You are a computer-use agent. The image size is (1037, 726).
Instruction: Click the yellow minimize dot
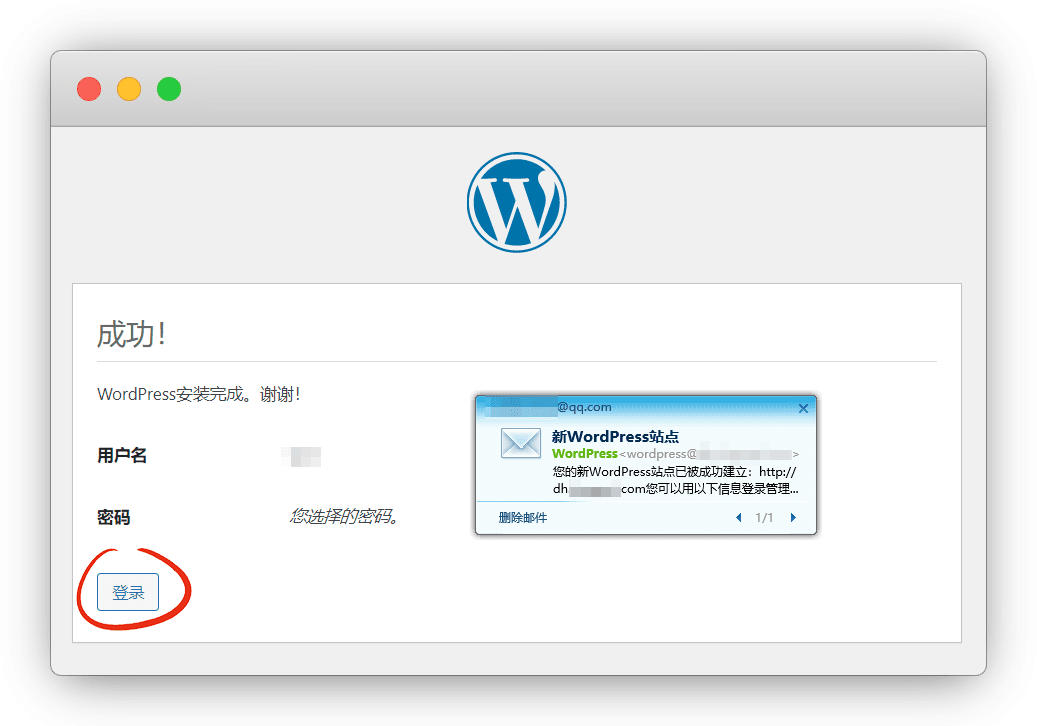[129, 89]
